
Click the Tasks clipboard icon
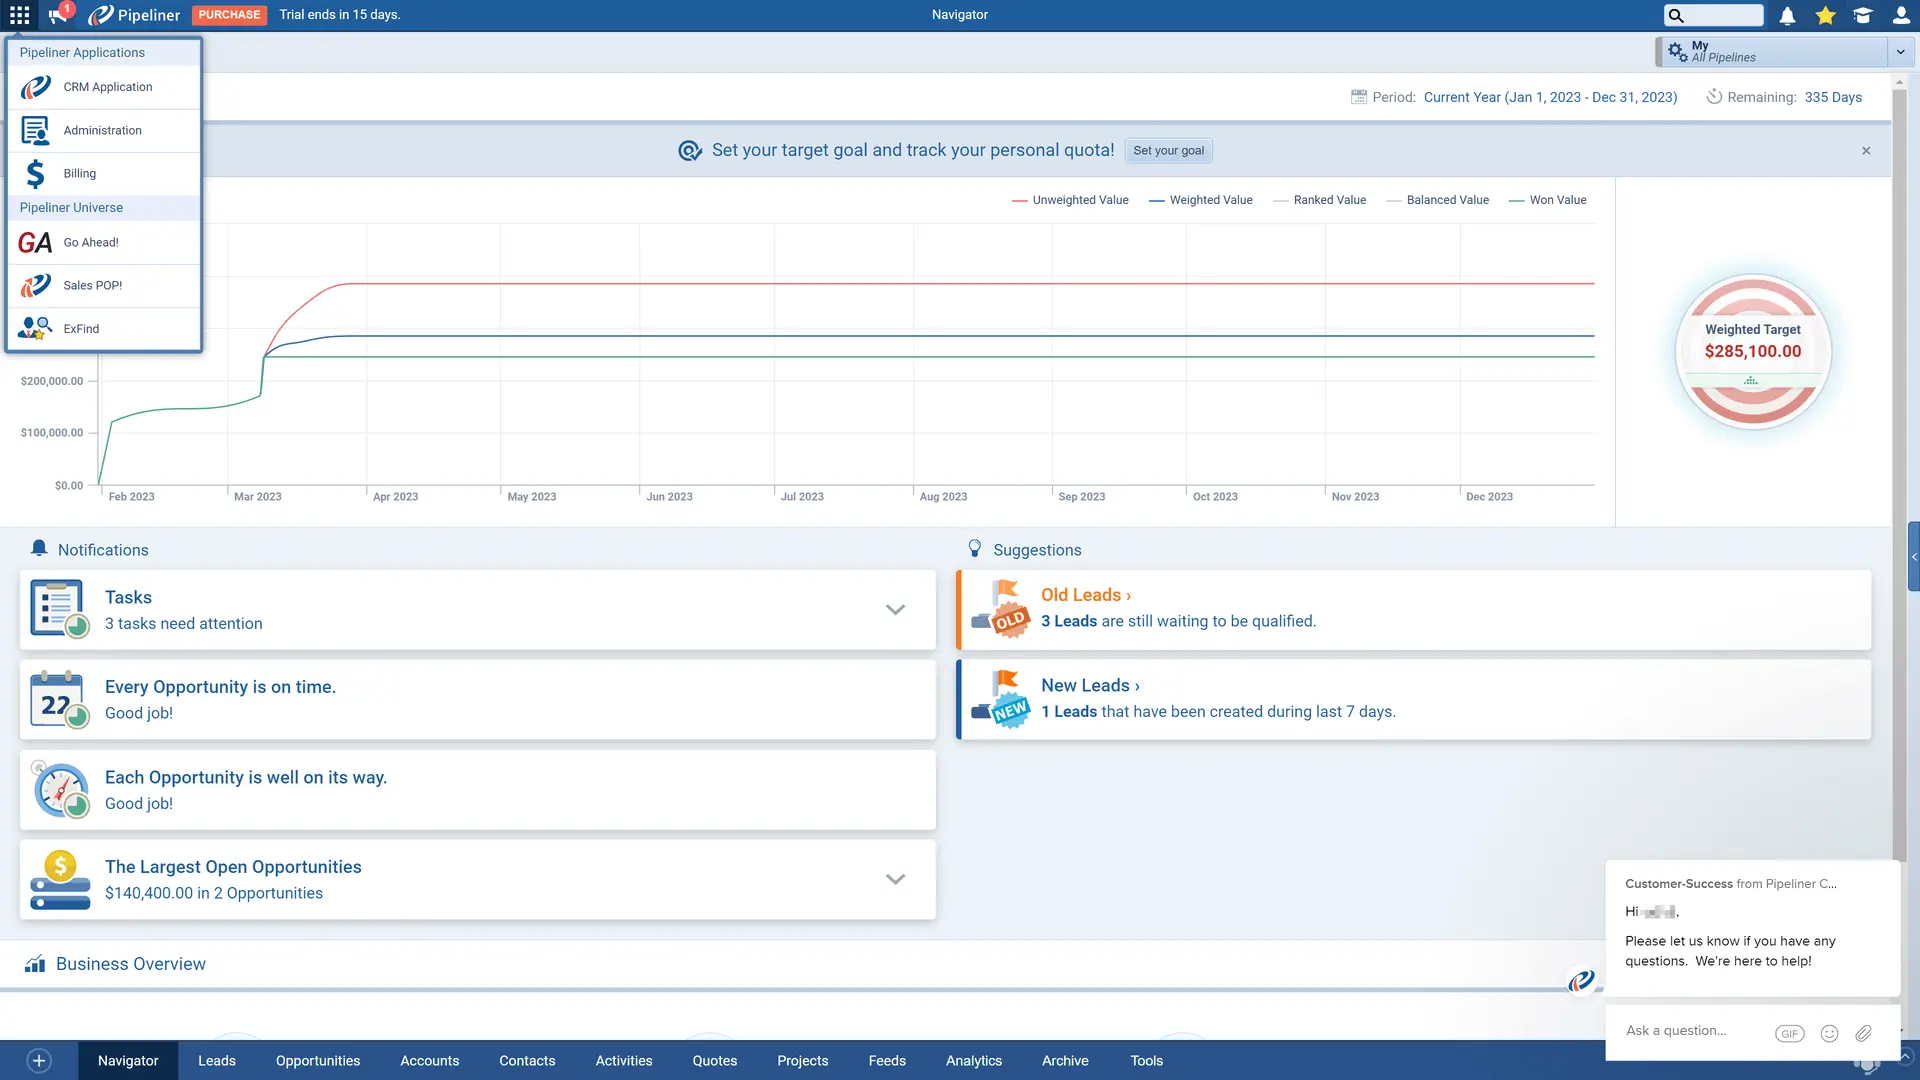point(59,609)
